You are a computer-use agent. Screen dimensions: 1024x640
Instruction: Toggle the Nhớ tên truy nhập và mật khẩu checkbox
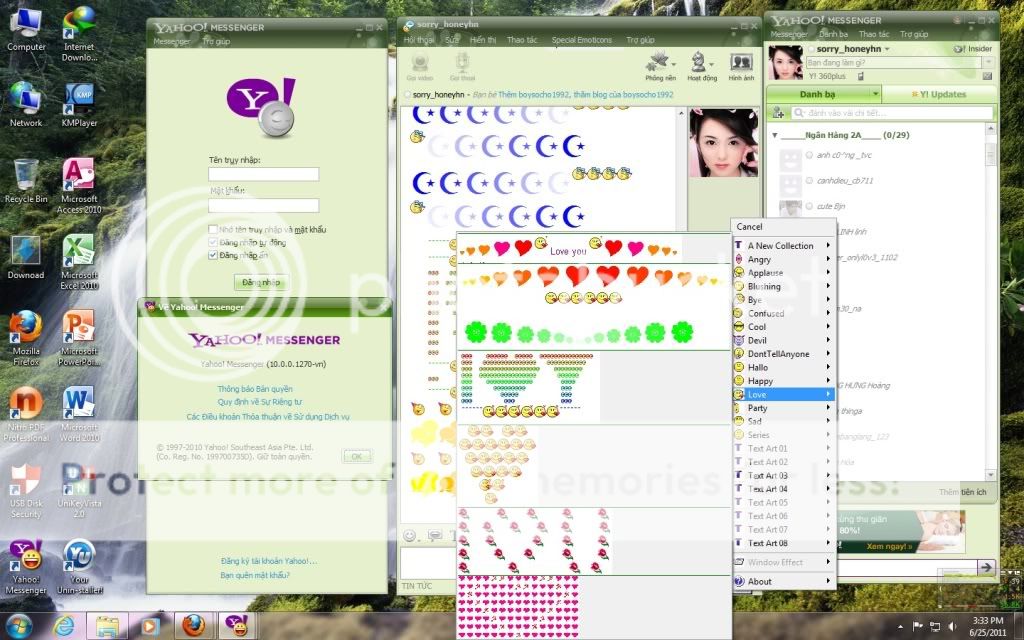coord(213,229)
